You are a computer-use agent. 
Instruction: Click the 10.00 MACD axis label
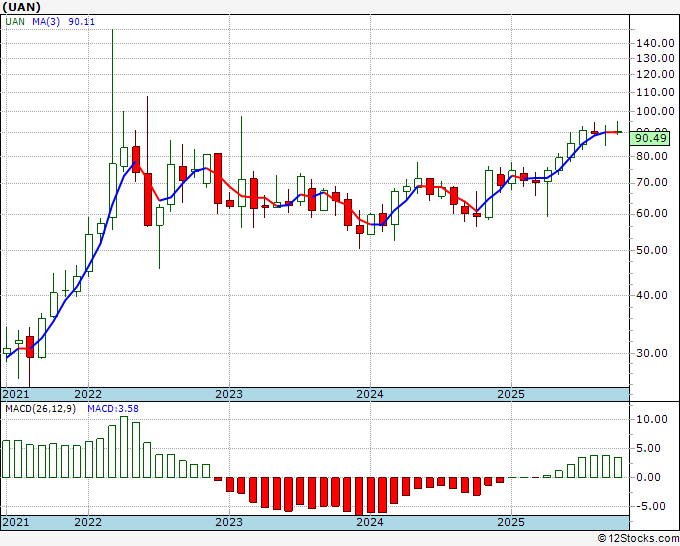[x=652, y=420]
